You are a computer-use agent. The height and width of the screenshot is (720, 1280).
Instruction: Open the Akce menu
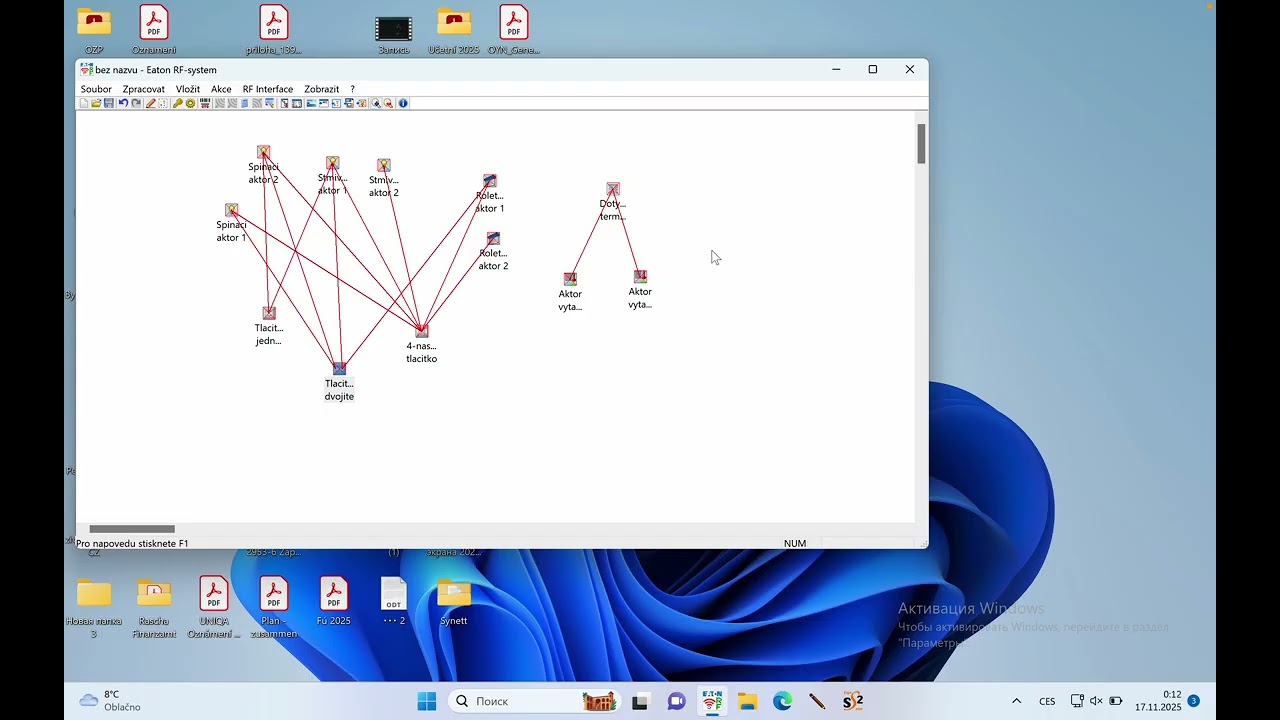click(x=221, y=89)
